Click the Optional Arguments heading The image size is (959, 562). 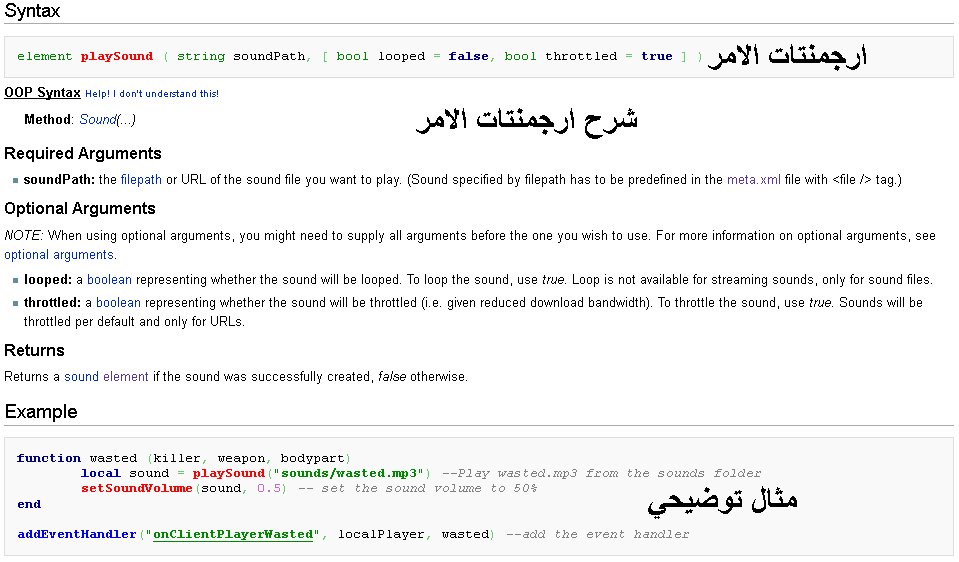pos(80,209)
